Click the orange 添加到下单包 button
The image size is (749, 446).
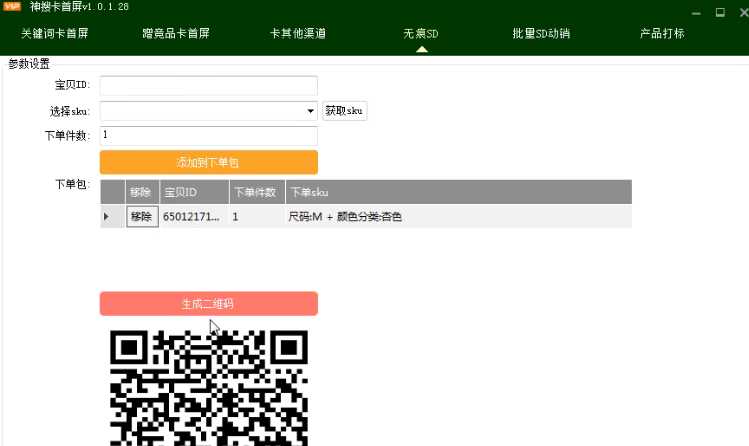(209, 162)
